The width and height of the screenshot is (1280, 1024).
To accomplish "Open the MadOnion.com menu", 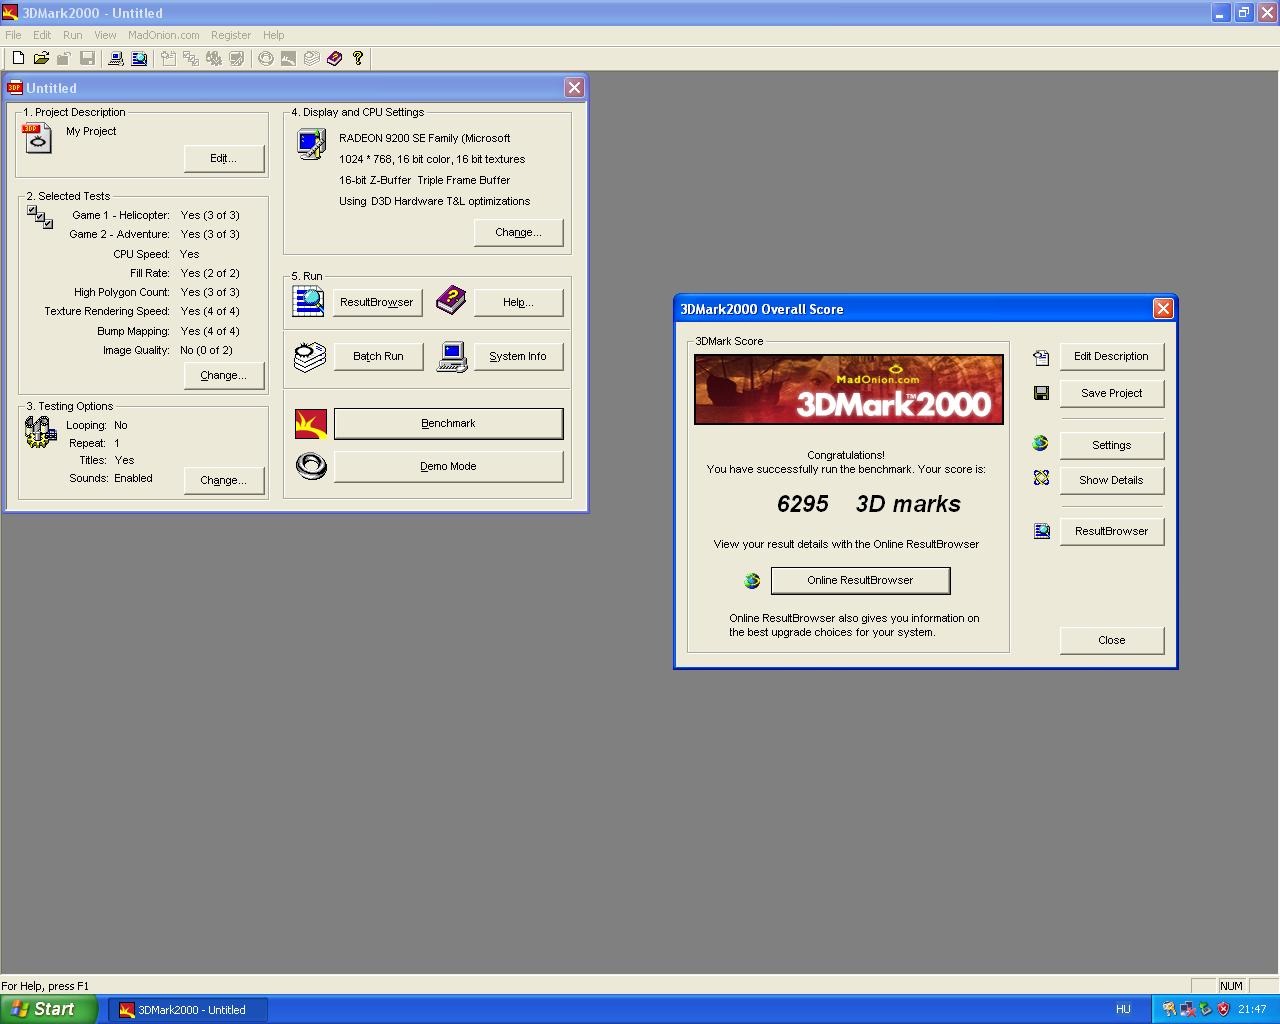I will click(x=163, y=35).
